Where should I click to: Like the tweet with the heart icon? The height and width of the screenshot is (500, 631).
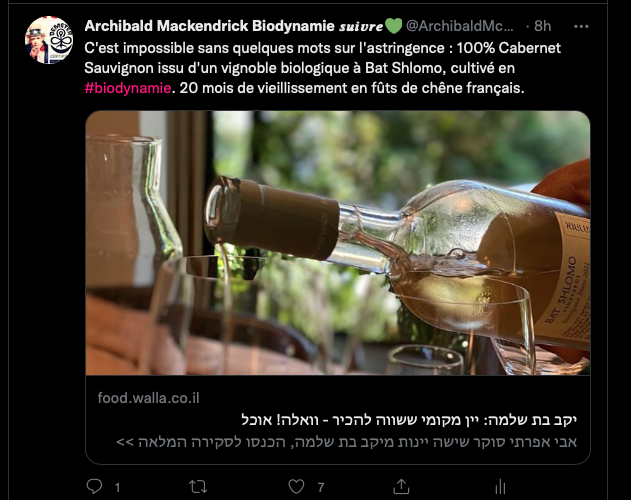[x=296, y=486]
